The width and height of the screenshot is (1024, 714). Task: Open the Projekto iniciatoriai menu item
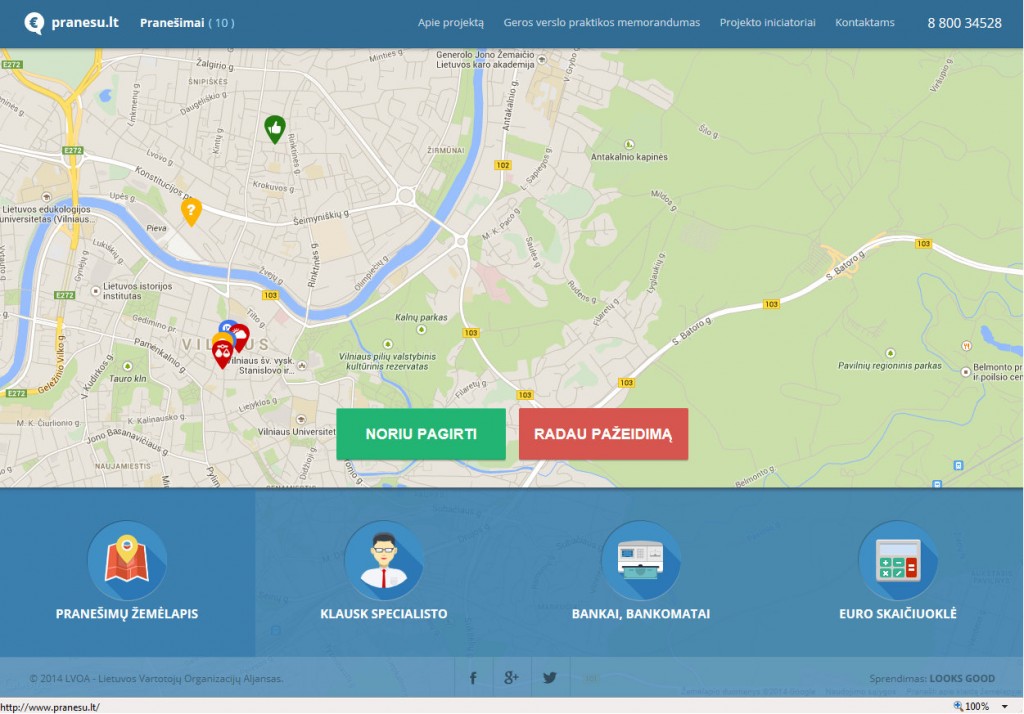tap(767, 23)
